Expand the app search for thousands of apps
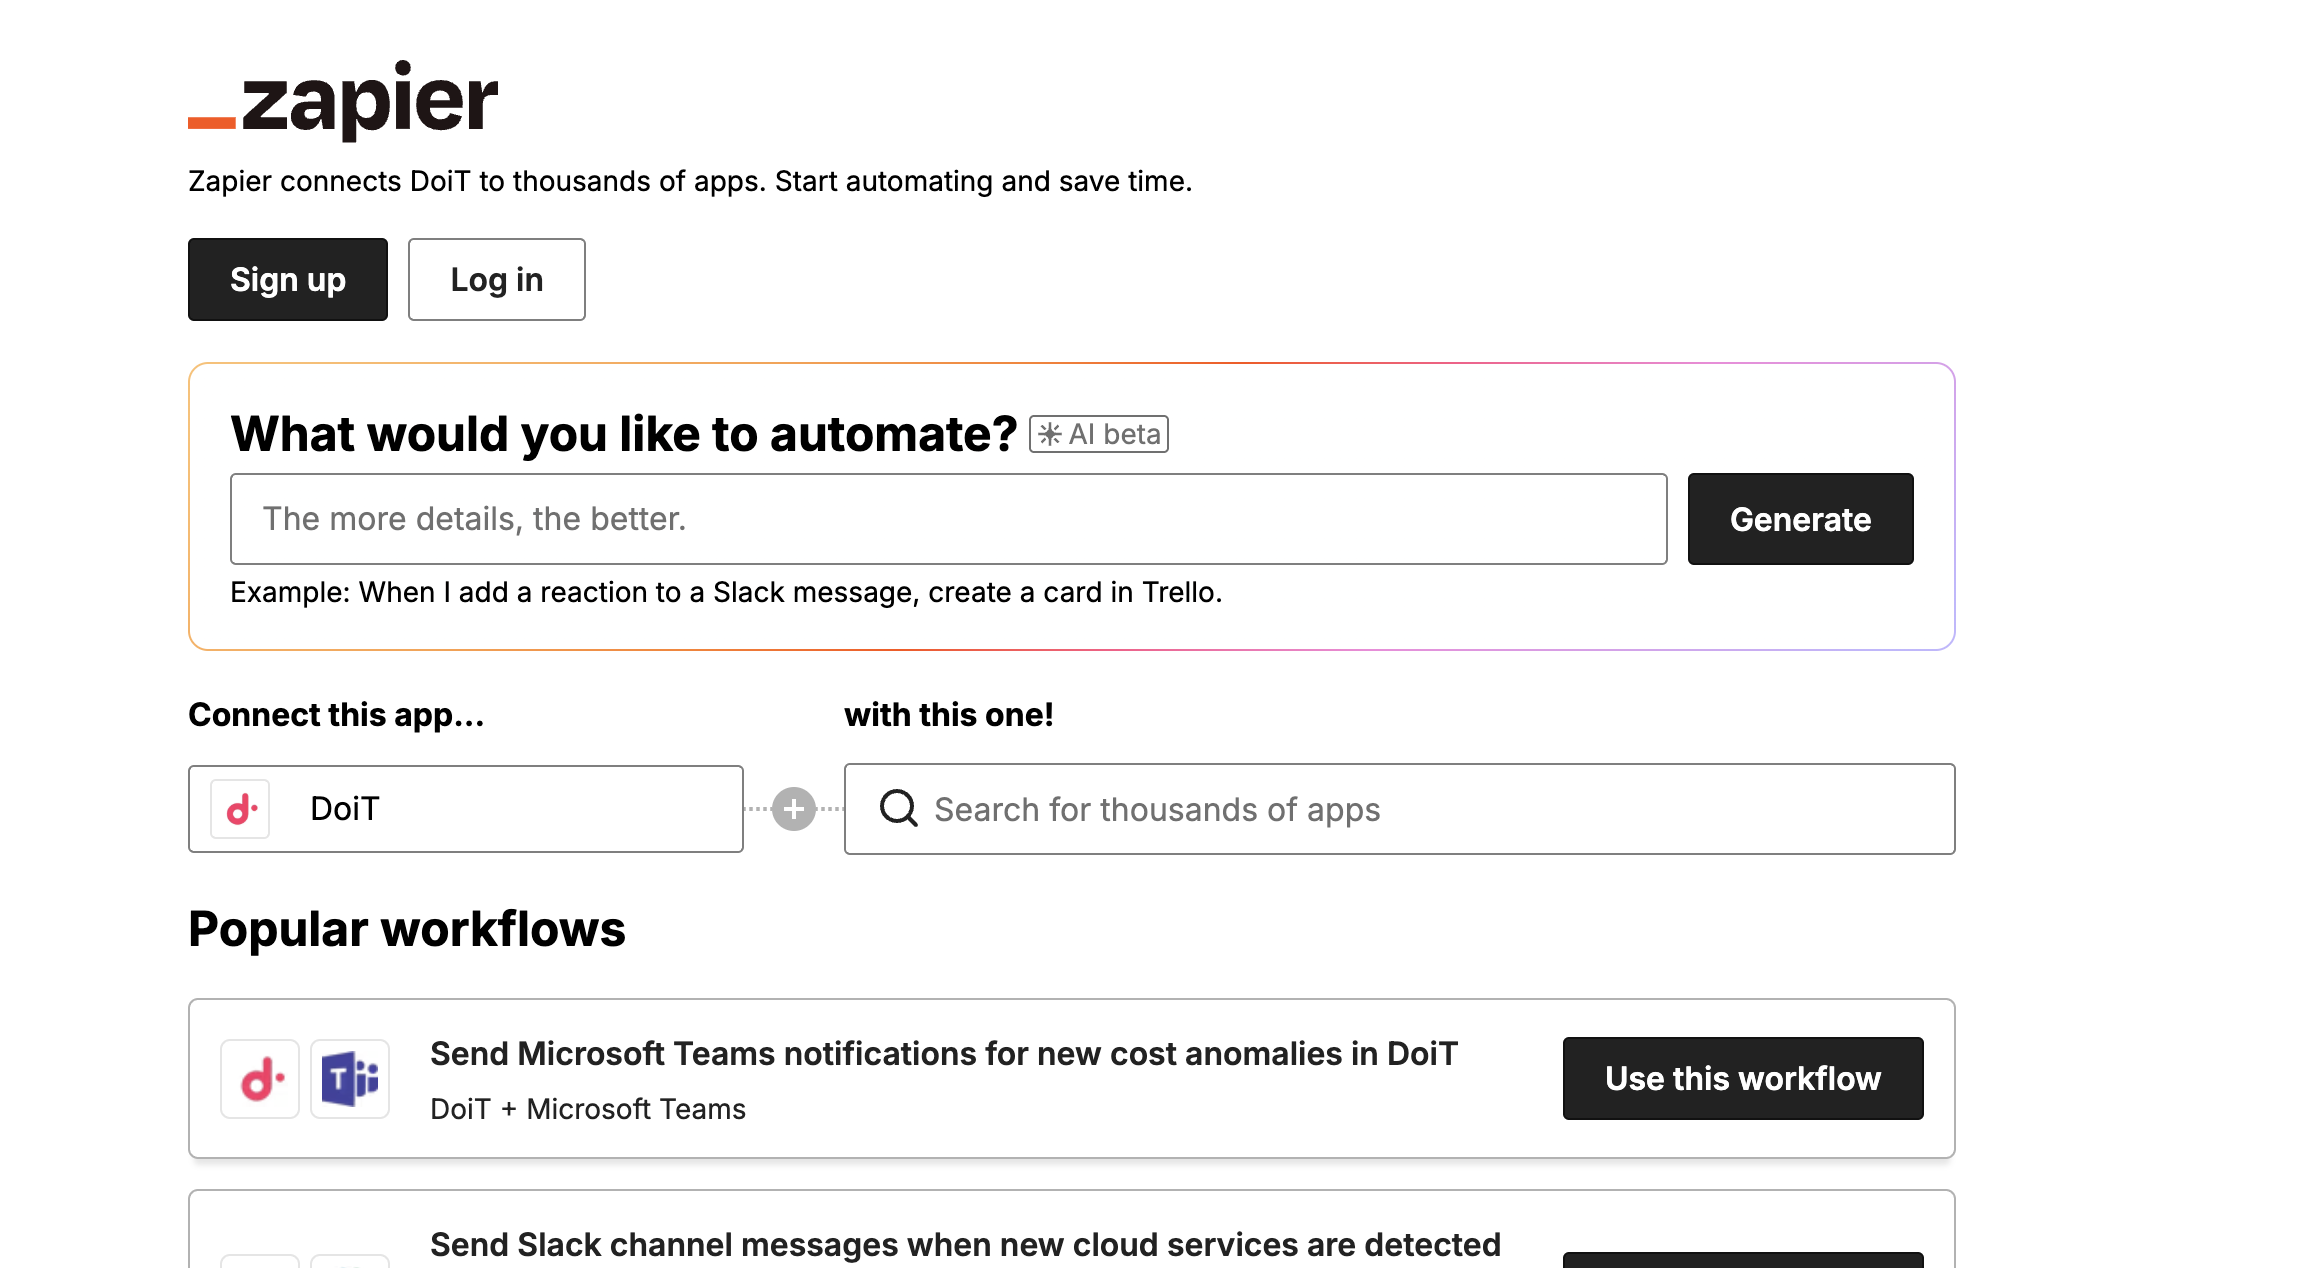This screenshot has width=2312, height=1268. (x=1398, y=808)
